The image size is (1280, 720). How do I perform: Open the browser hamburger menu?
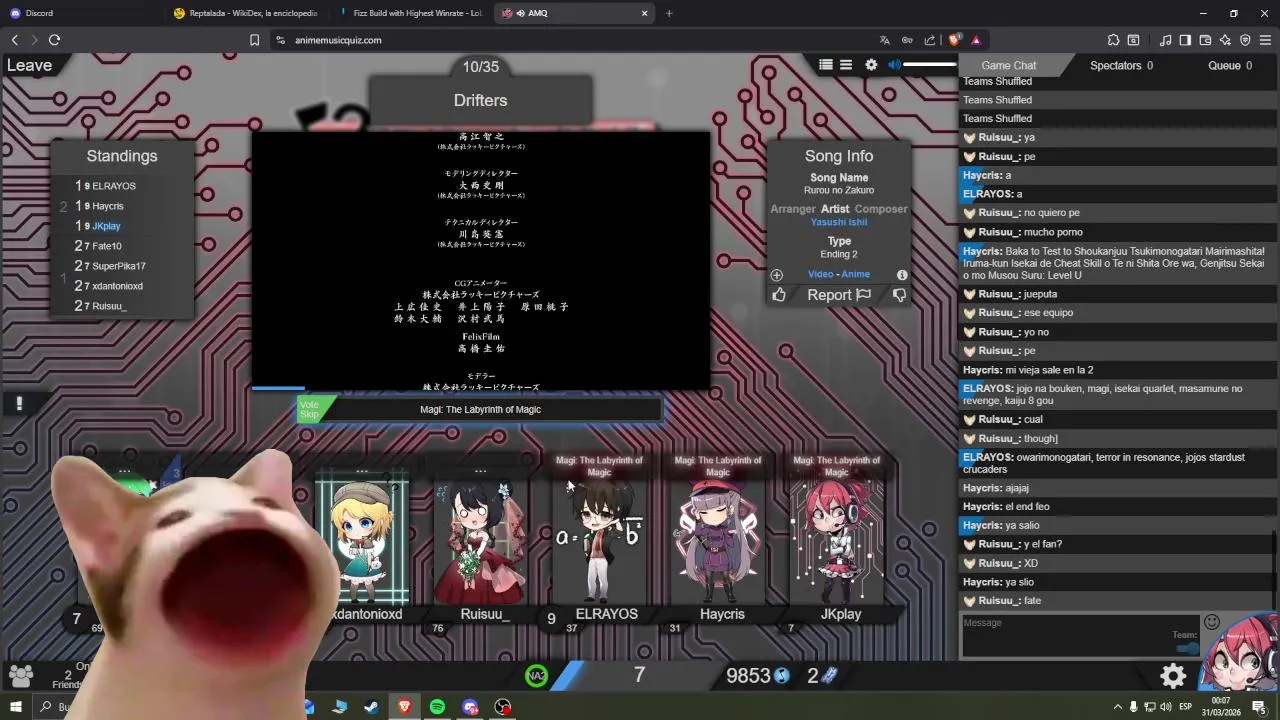[1265, 40]
